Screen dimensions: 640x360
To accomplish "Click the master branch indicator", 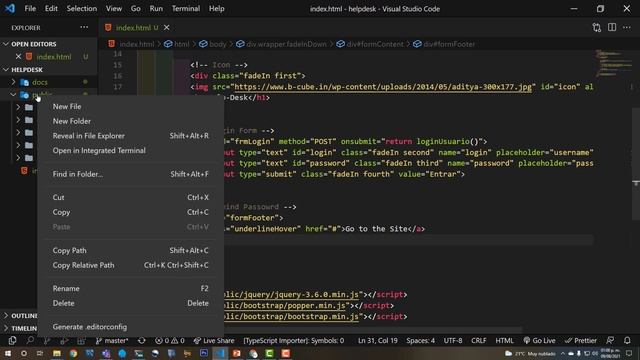I will (x=112, y=340).
